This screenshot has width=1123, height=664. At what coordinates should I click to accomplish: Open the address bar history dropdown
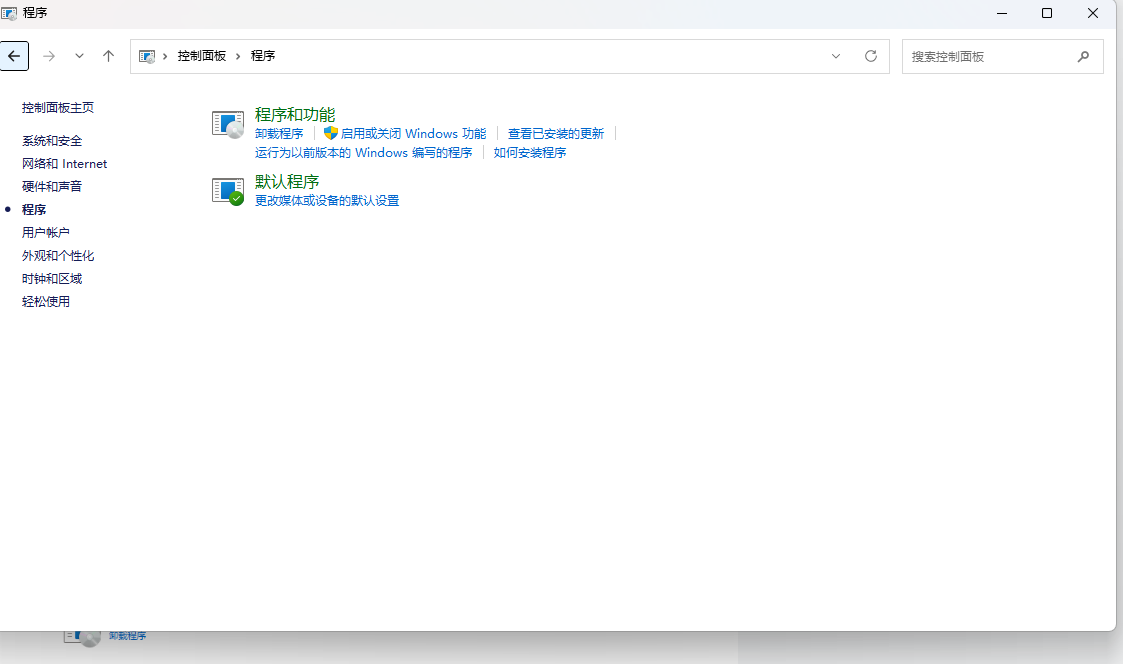(x=836, y=56)
